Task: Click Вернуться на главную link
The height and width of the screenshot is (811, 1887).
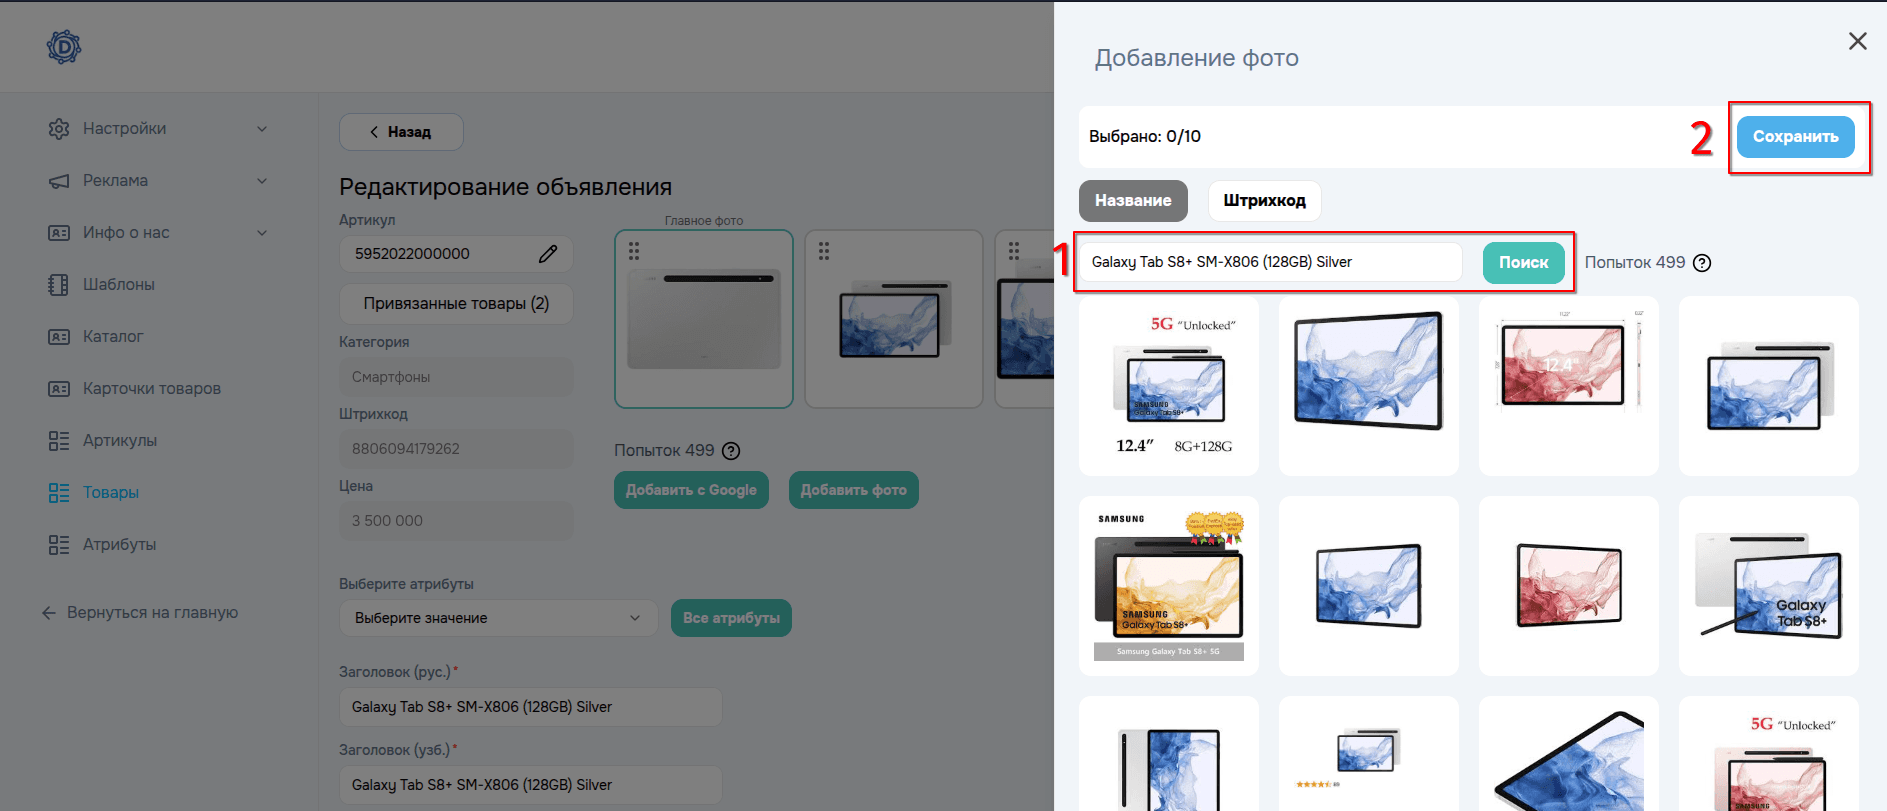Action: click(x=152, y=613)
